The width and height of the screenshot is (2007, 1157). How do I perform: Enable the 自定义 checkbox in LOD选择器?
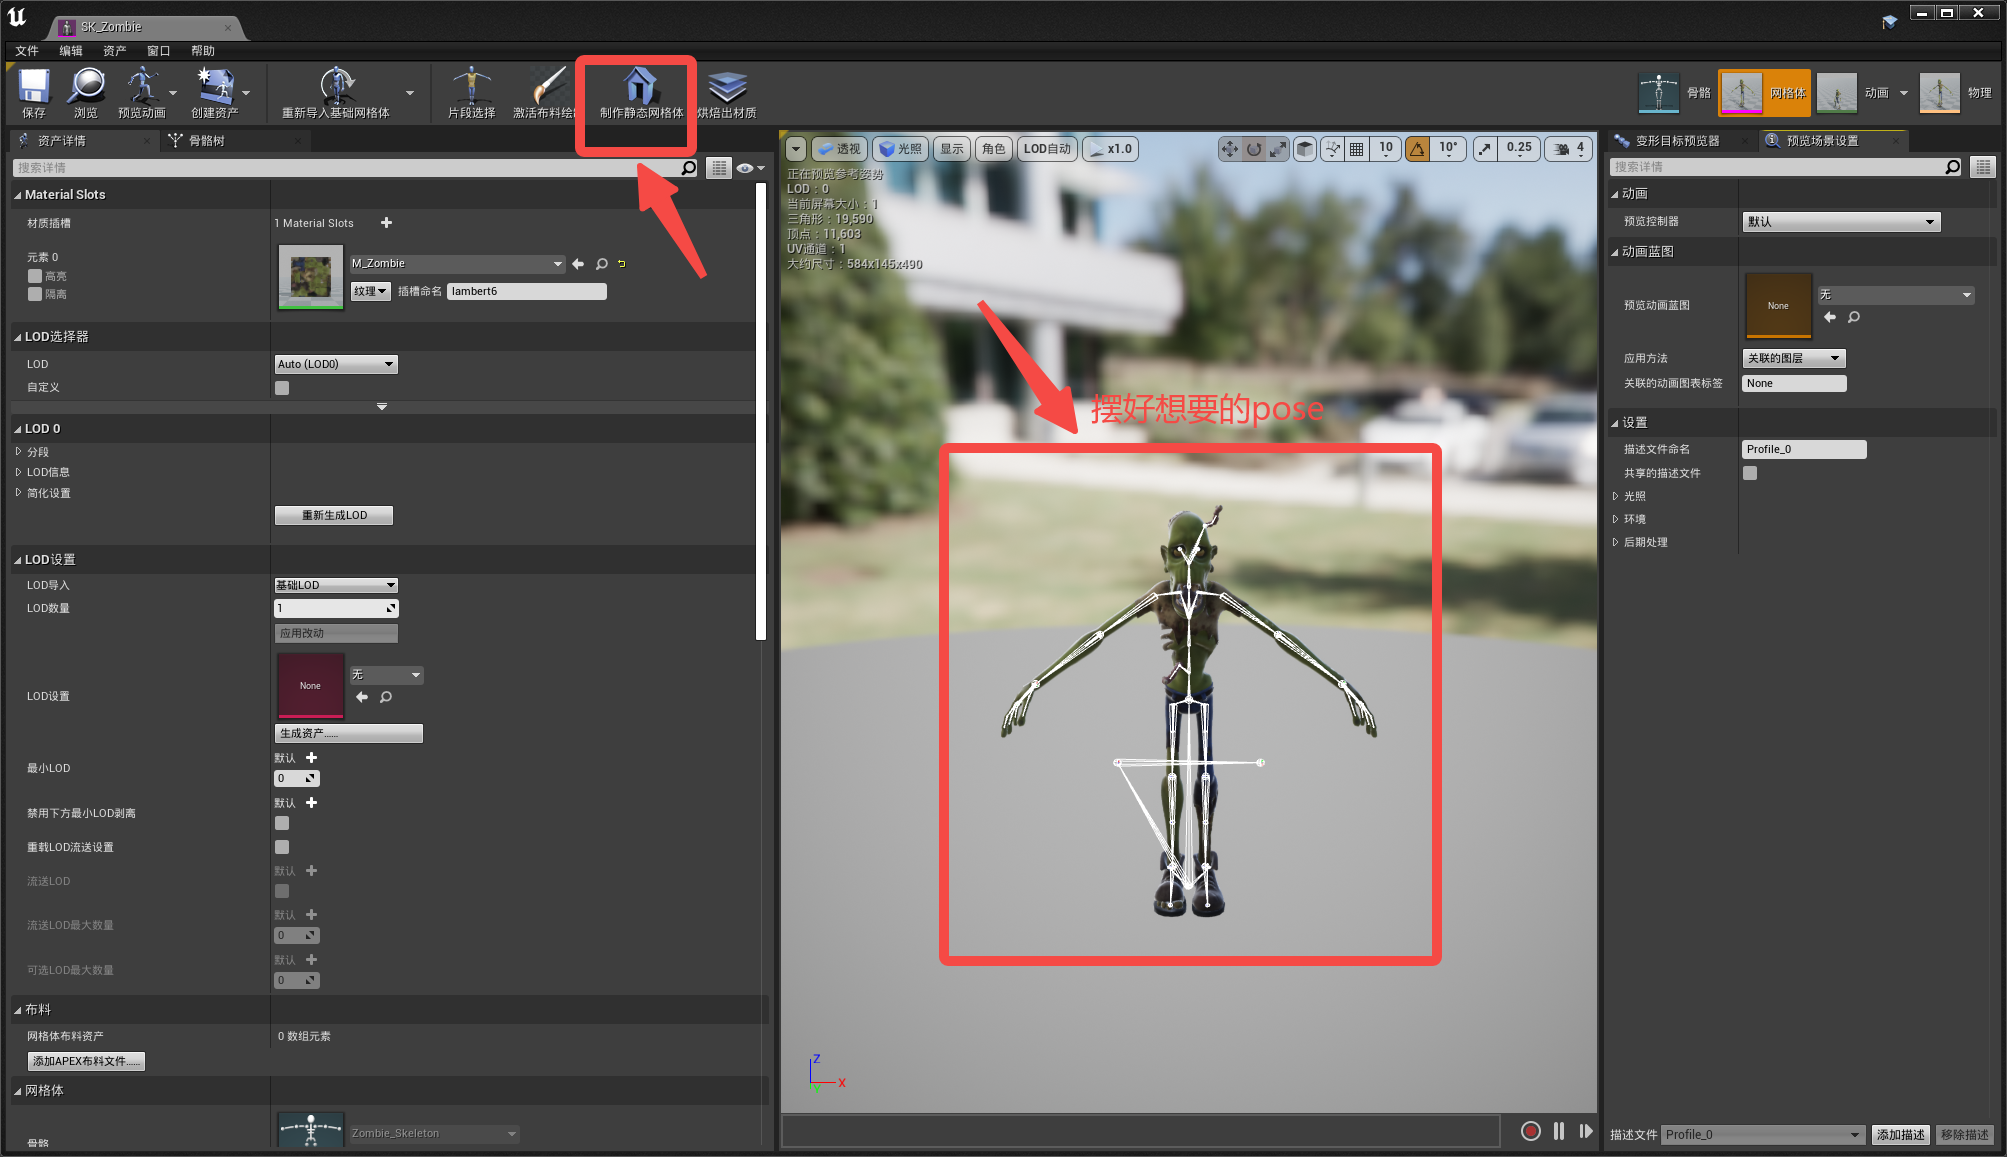(x=281, y=387)
